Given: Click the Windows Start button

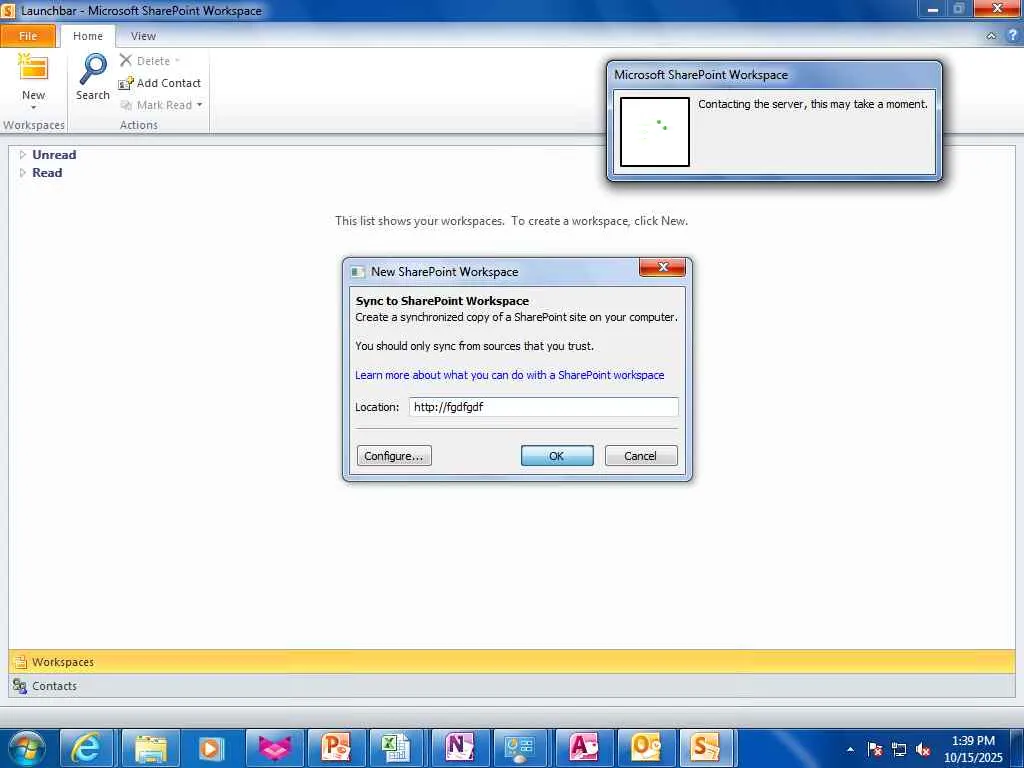Looking at the screenshot, I should click(x=27, y=748).
